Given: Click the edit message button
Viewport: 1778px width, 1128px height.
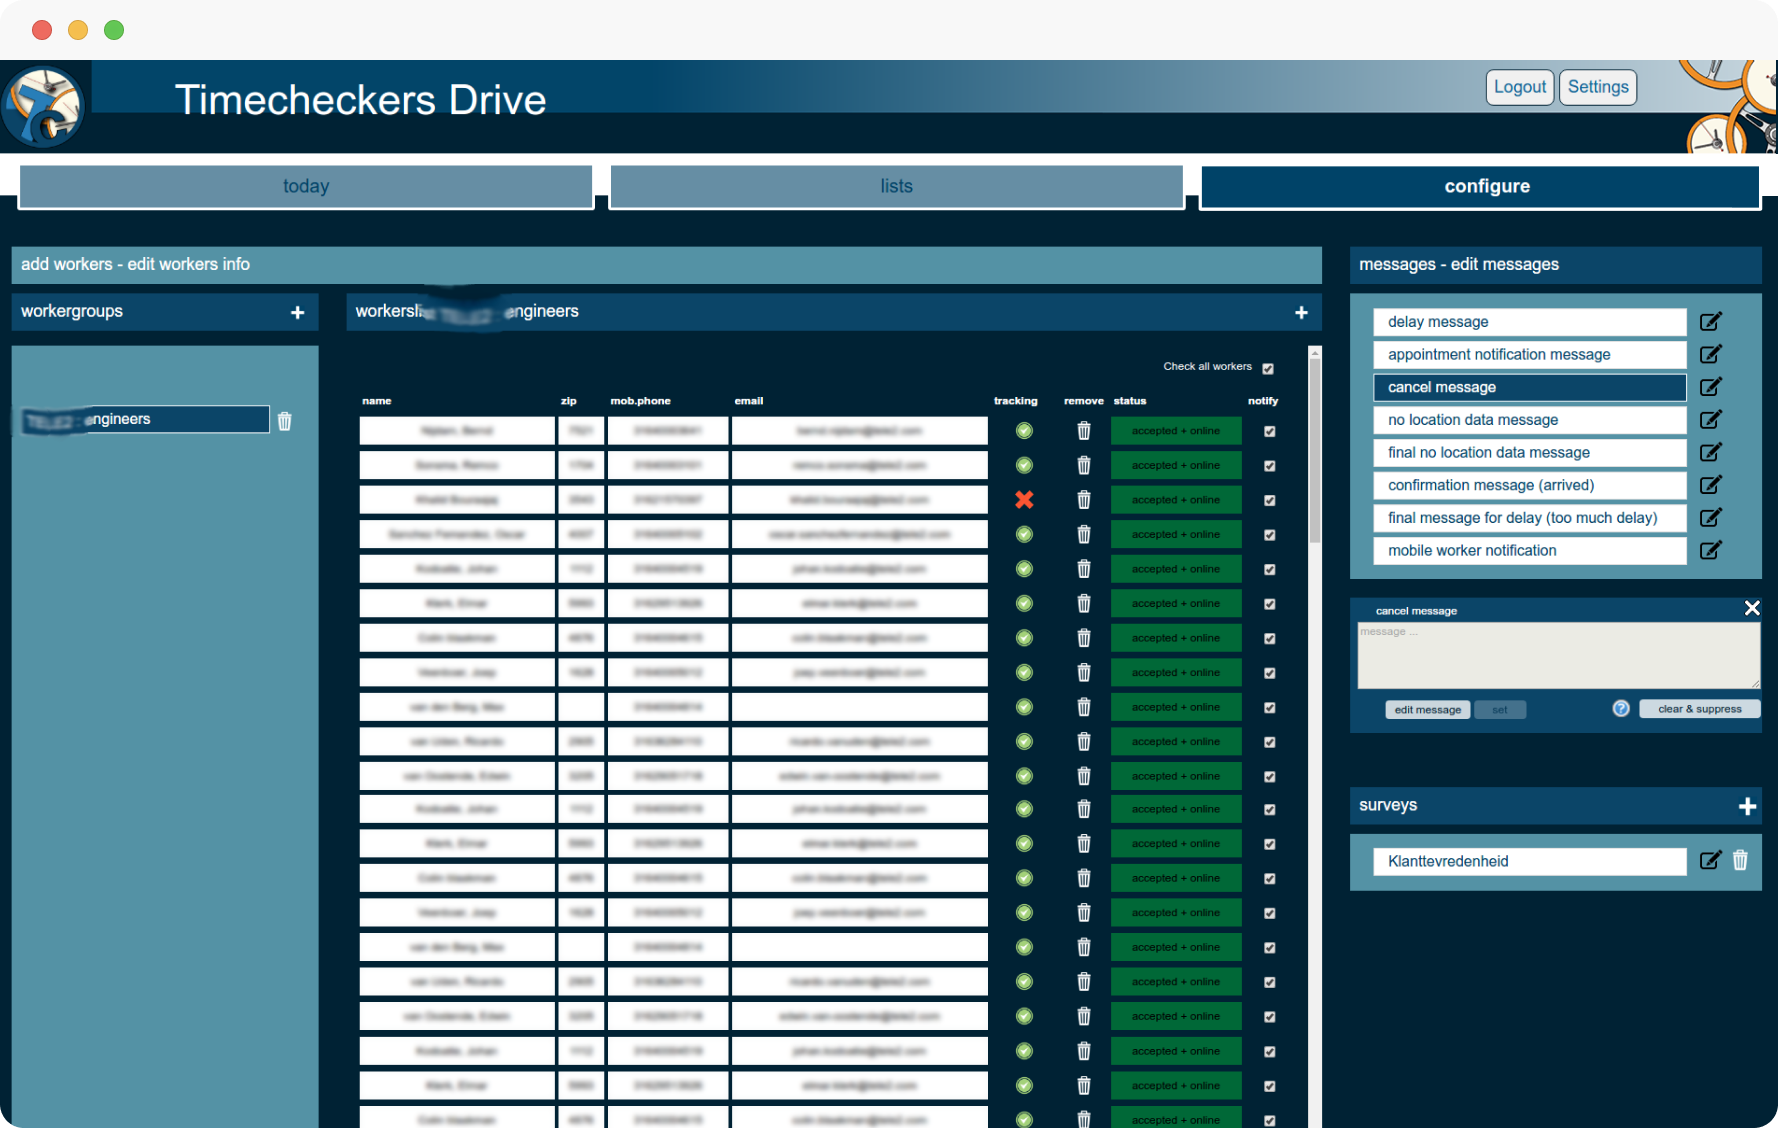Looking at the screenshot, I should pos(1427,709).
